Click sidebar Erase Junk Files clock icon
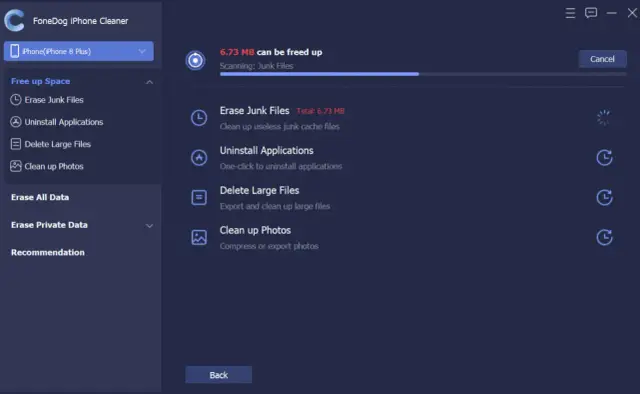The image size is (640, 394). click(16, 100)
